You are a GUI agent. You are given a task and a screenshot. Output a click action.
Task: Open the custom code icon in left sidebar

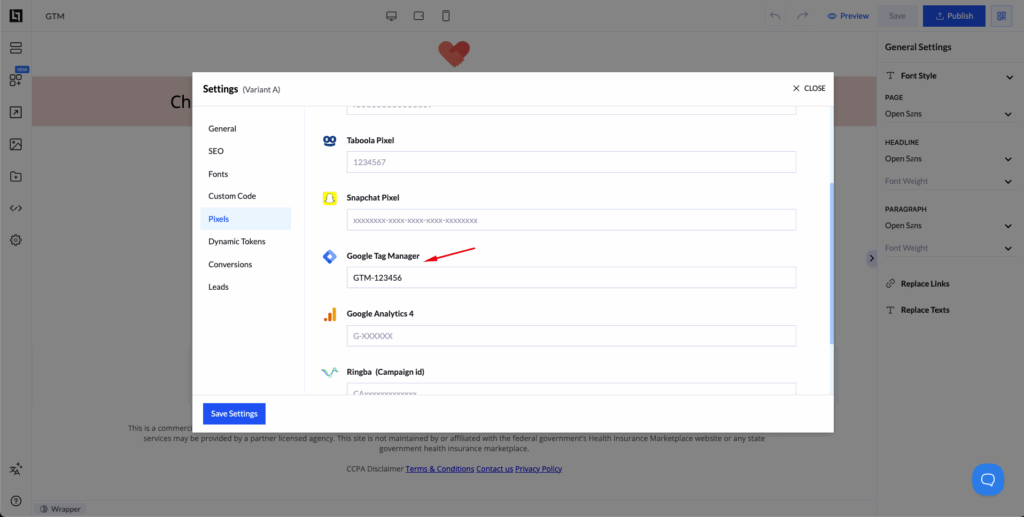[16, 208]
